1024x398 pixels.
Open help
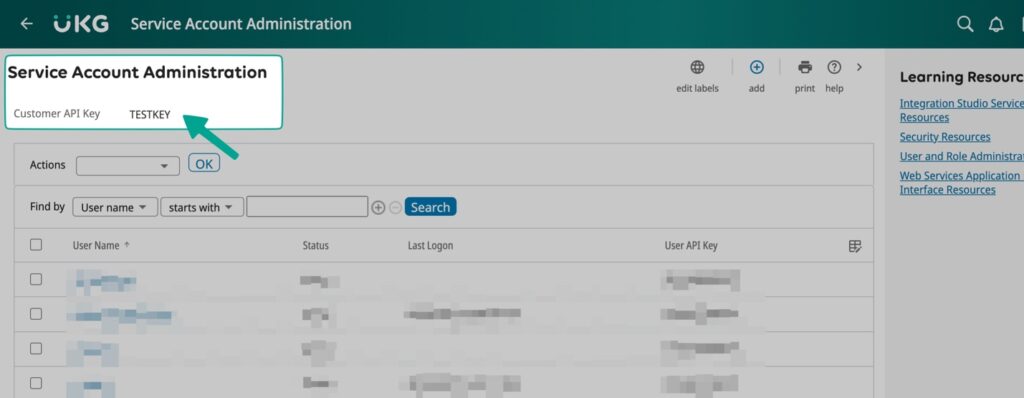834,67
